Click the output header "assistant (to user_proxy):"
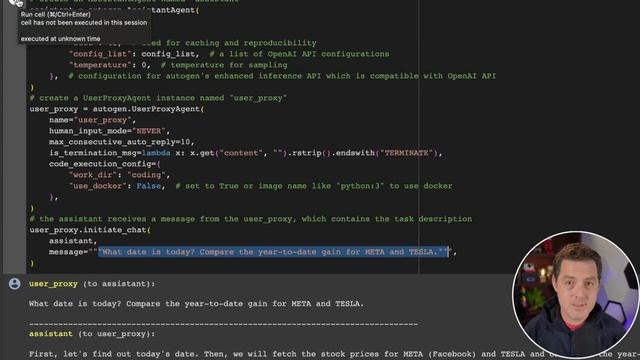 point(92,334)
